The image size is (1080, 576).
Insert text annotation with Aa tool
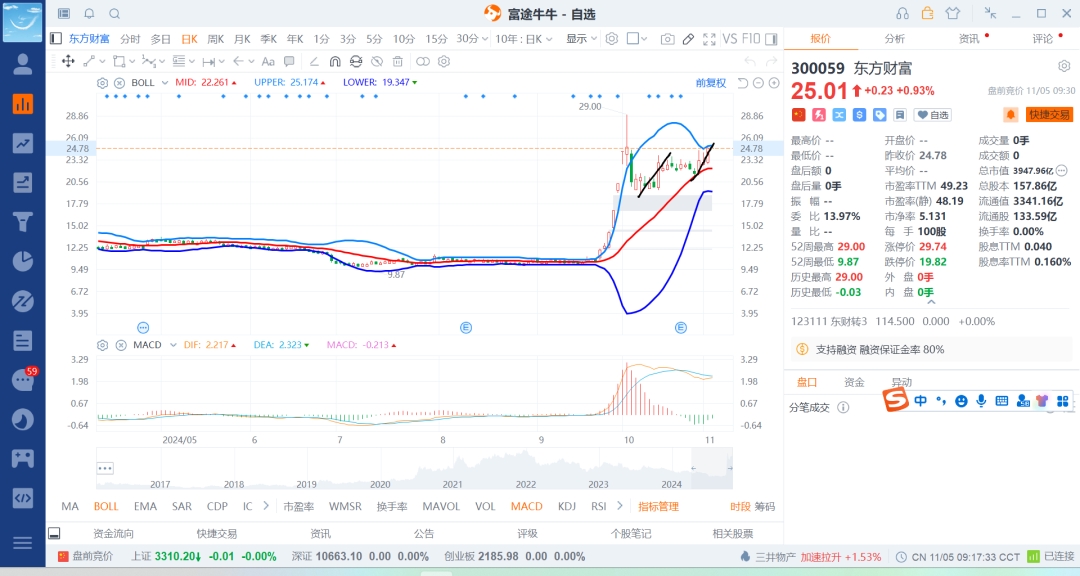pyautogui.click(x=268, y=61)
